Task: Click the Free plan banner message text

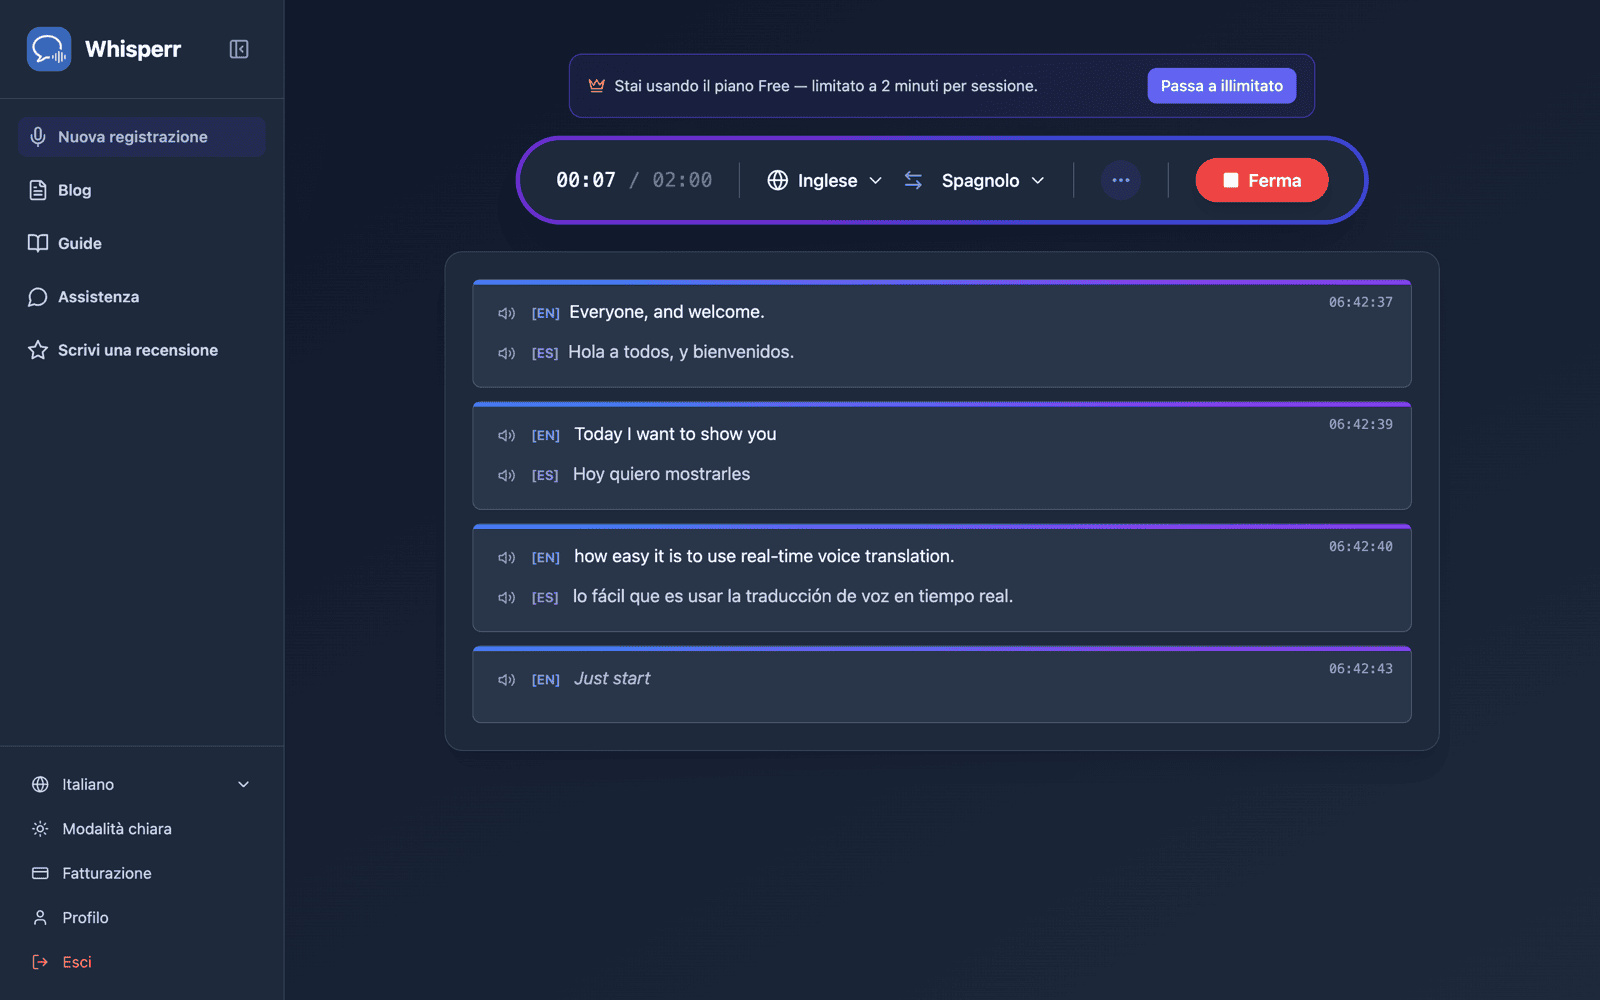Action: 826,86
